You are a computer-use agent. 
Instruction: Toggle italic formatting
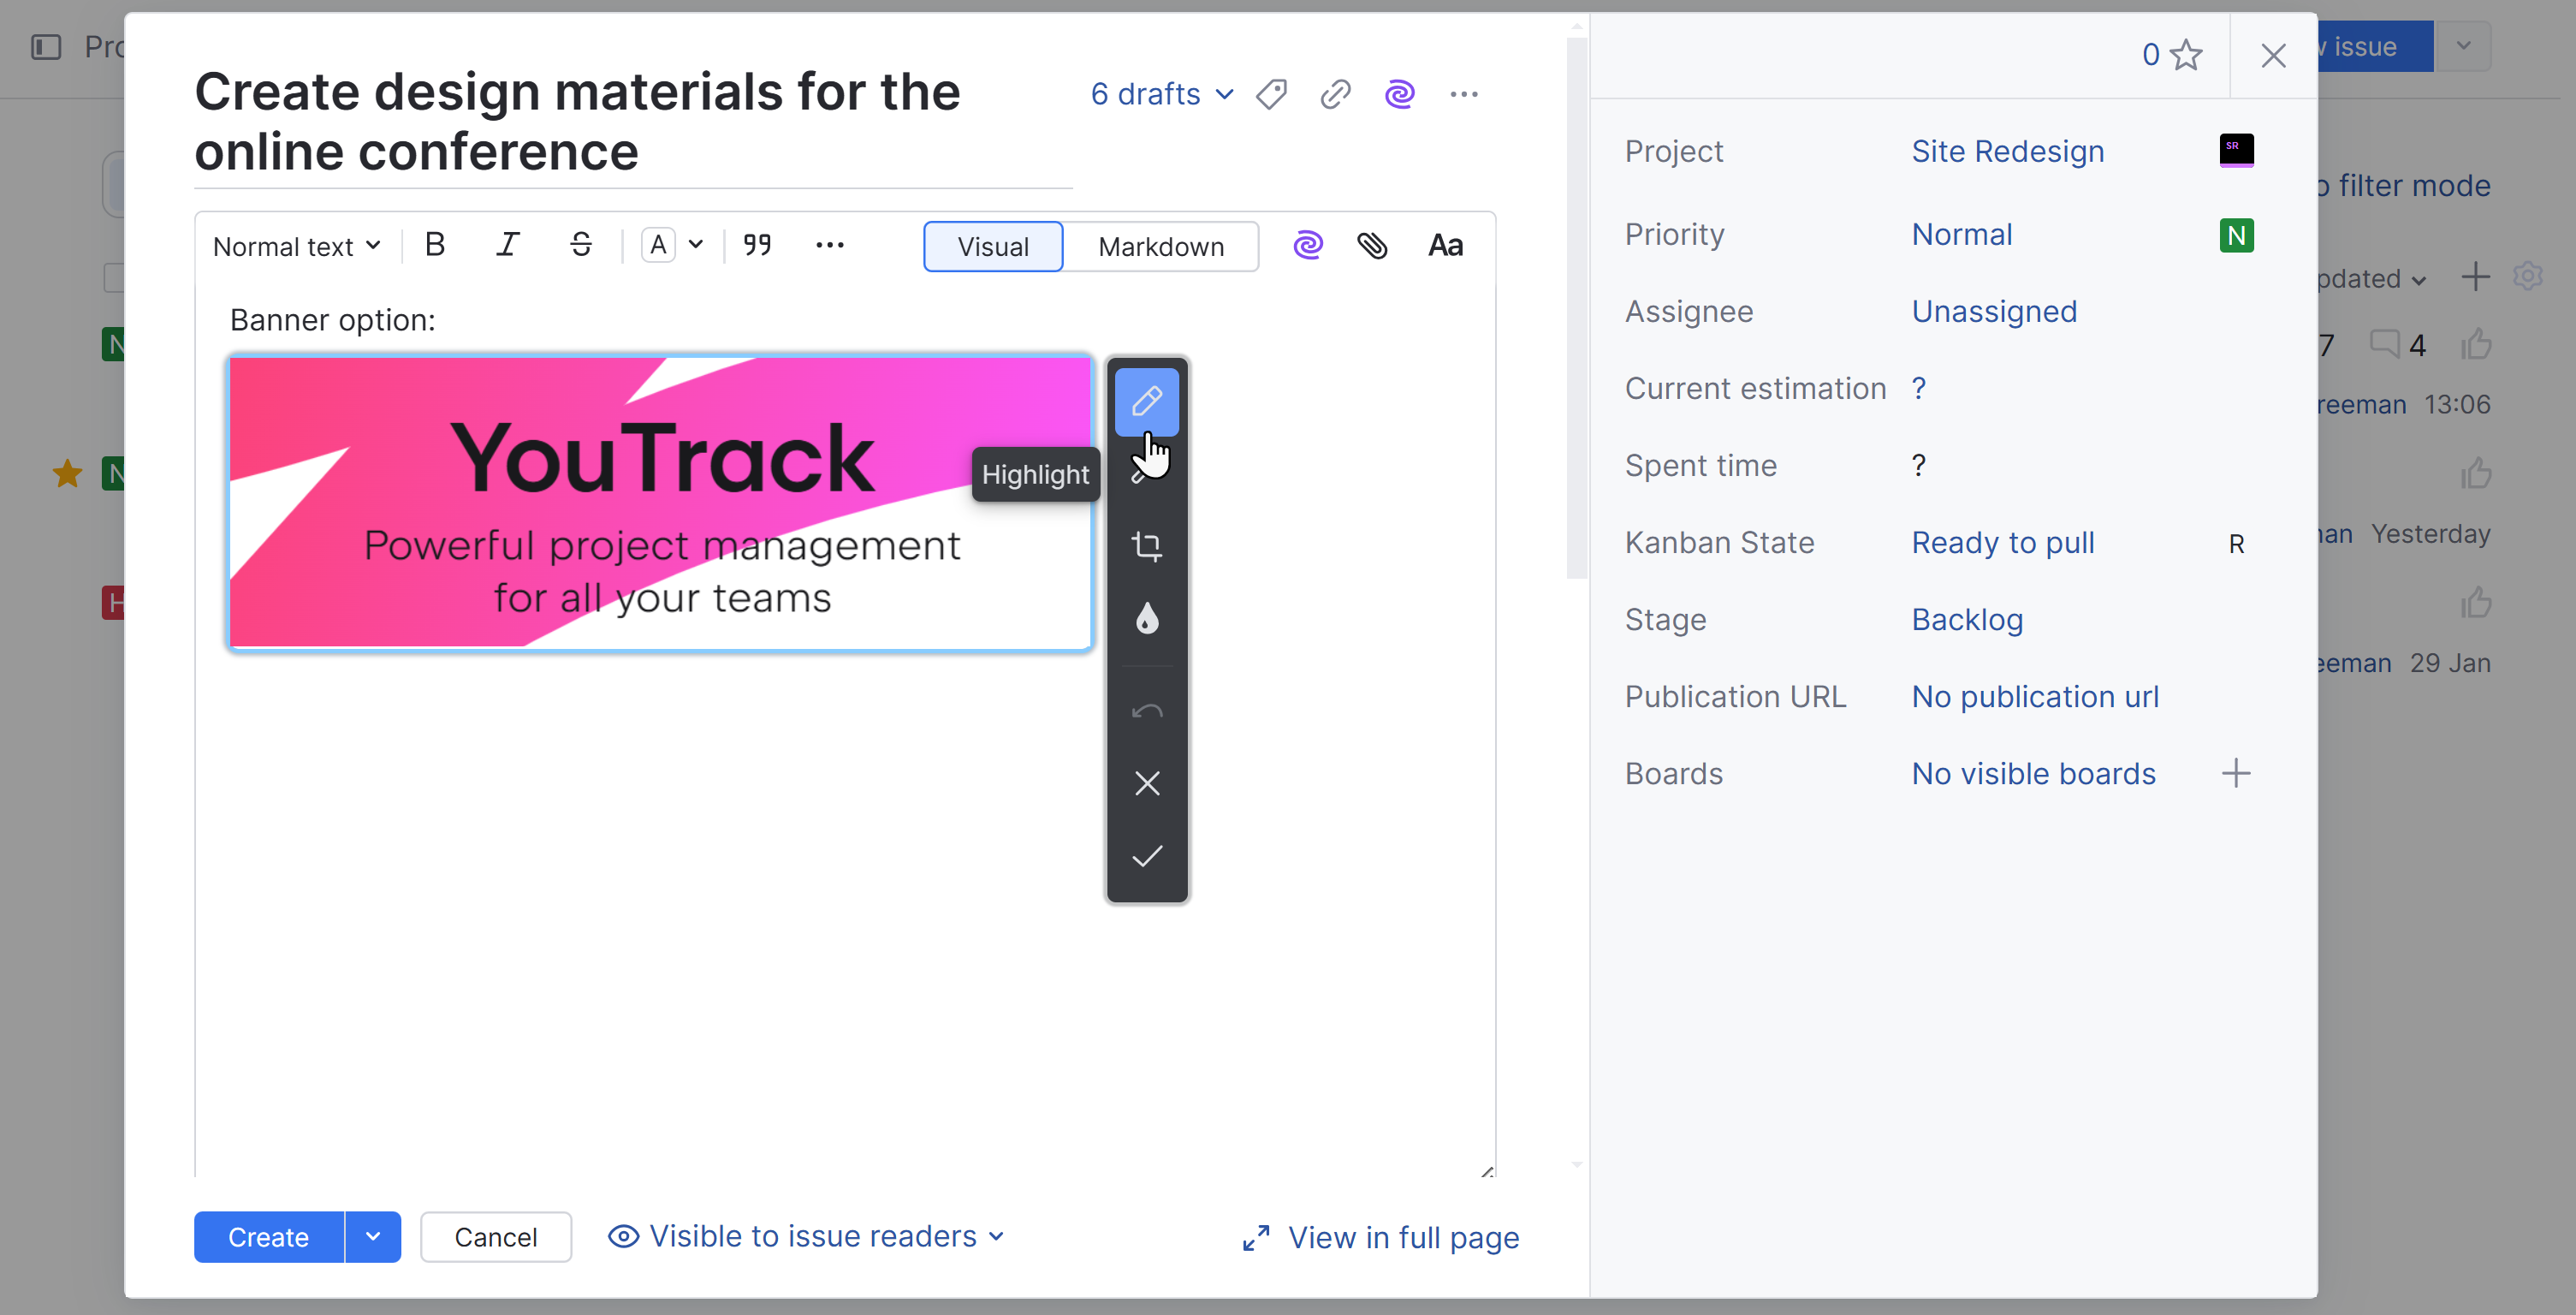[x=508, y=246]
